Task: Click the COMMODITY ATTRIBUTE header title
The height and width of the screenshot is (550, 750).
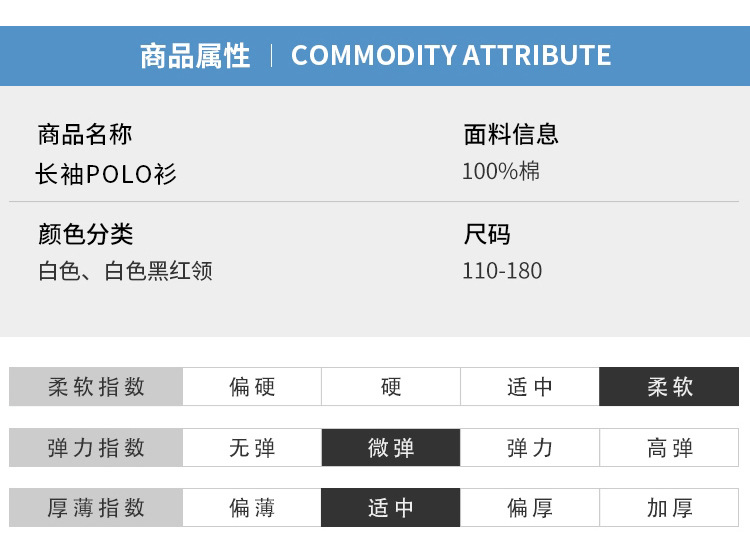Action: coord(451,55)
